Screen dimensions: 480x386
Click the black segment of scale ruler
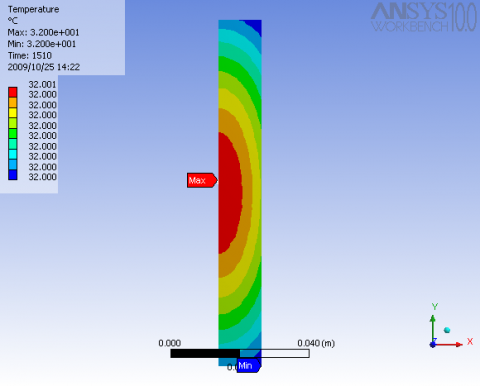[x=205, y=353]
